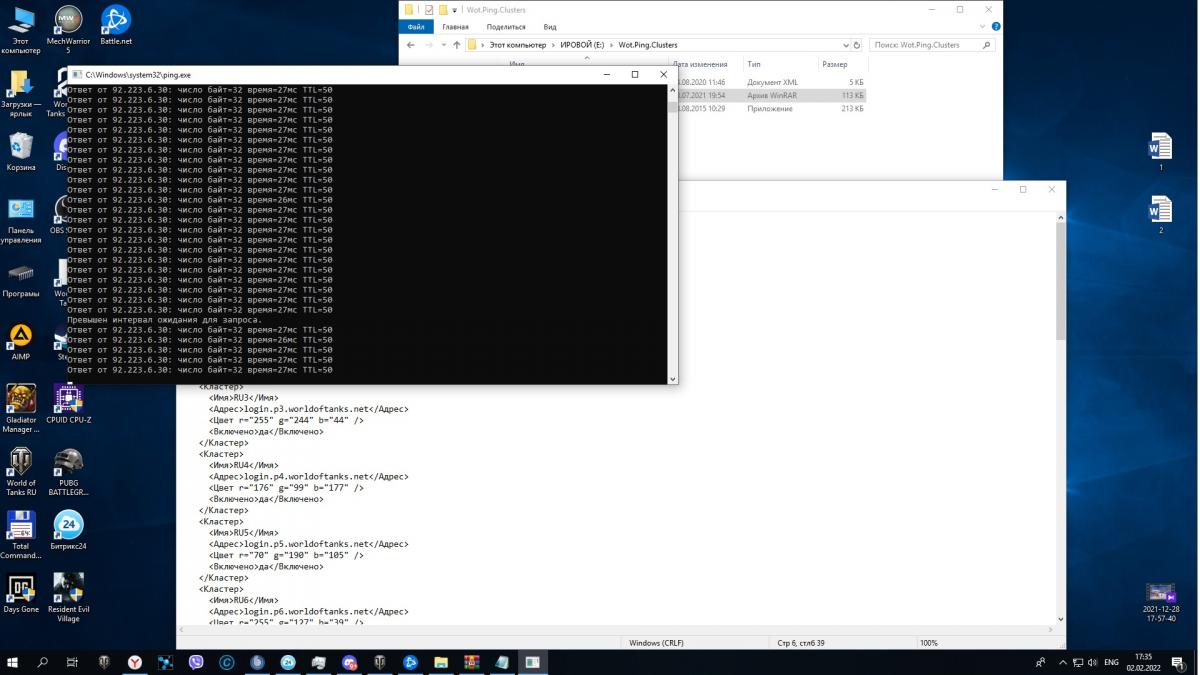This screenshot has width=1200, height=675.
Task: Click the ping.exe console vertical scrollbar
Action: click(672, 234)
